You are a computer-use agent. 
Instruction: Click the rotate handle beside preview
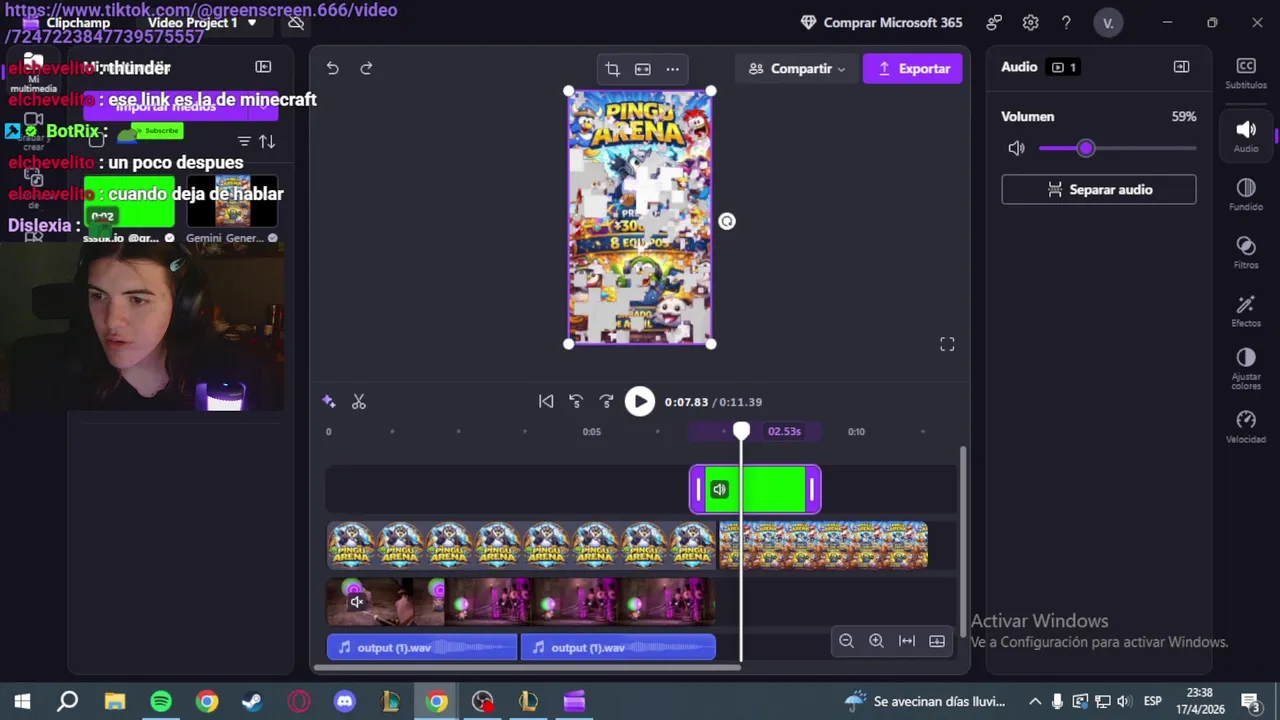point(727,221)
